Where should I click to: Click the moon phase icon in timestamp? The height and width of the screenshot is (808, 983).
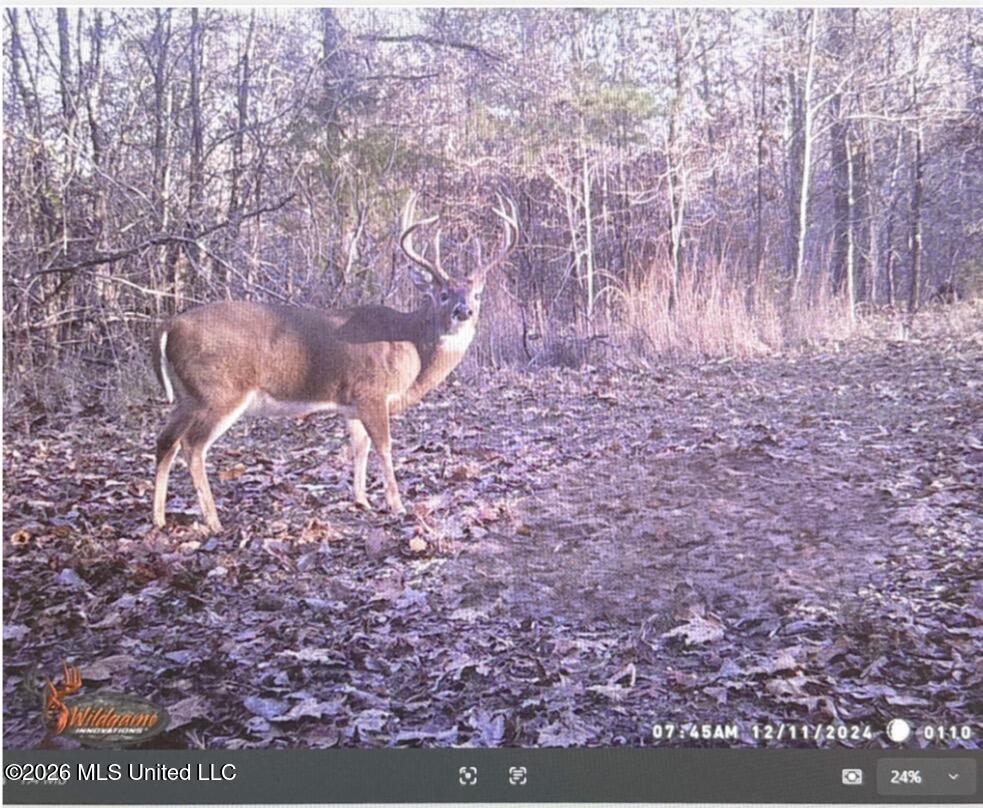899,730
